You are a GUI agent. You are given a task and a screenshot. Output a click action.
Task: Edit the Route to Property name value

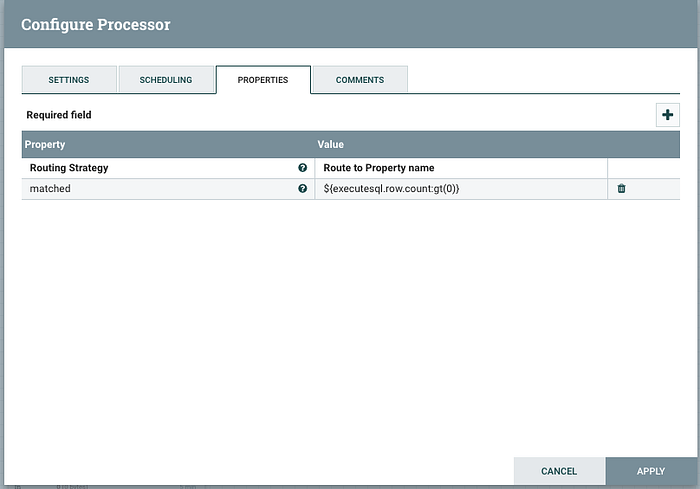click(461, 168)
